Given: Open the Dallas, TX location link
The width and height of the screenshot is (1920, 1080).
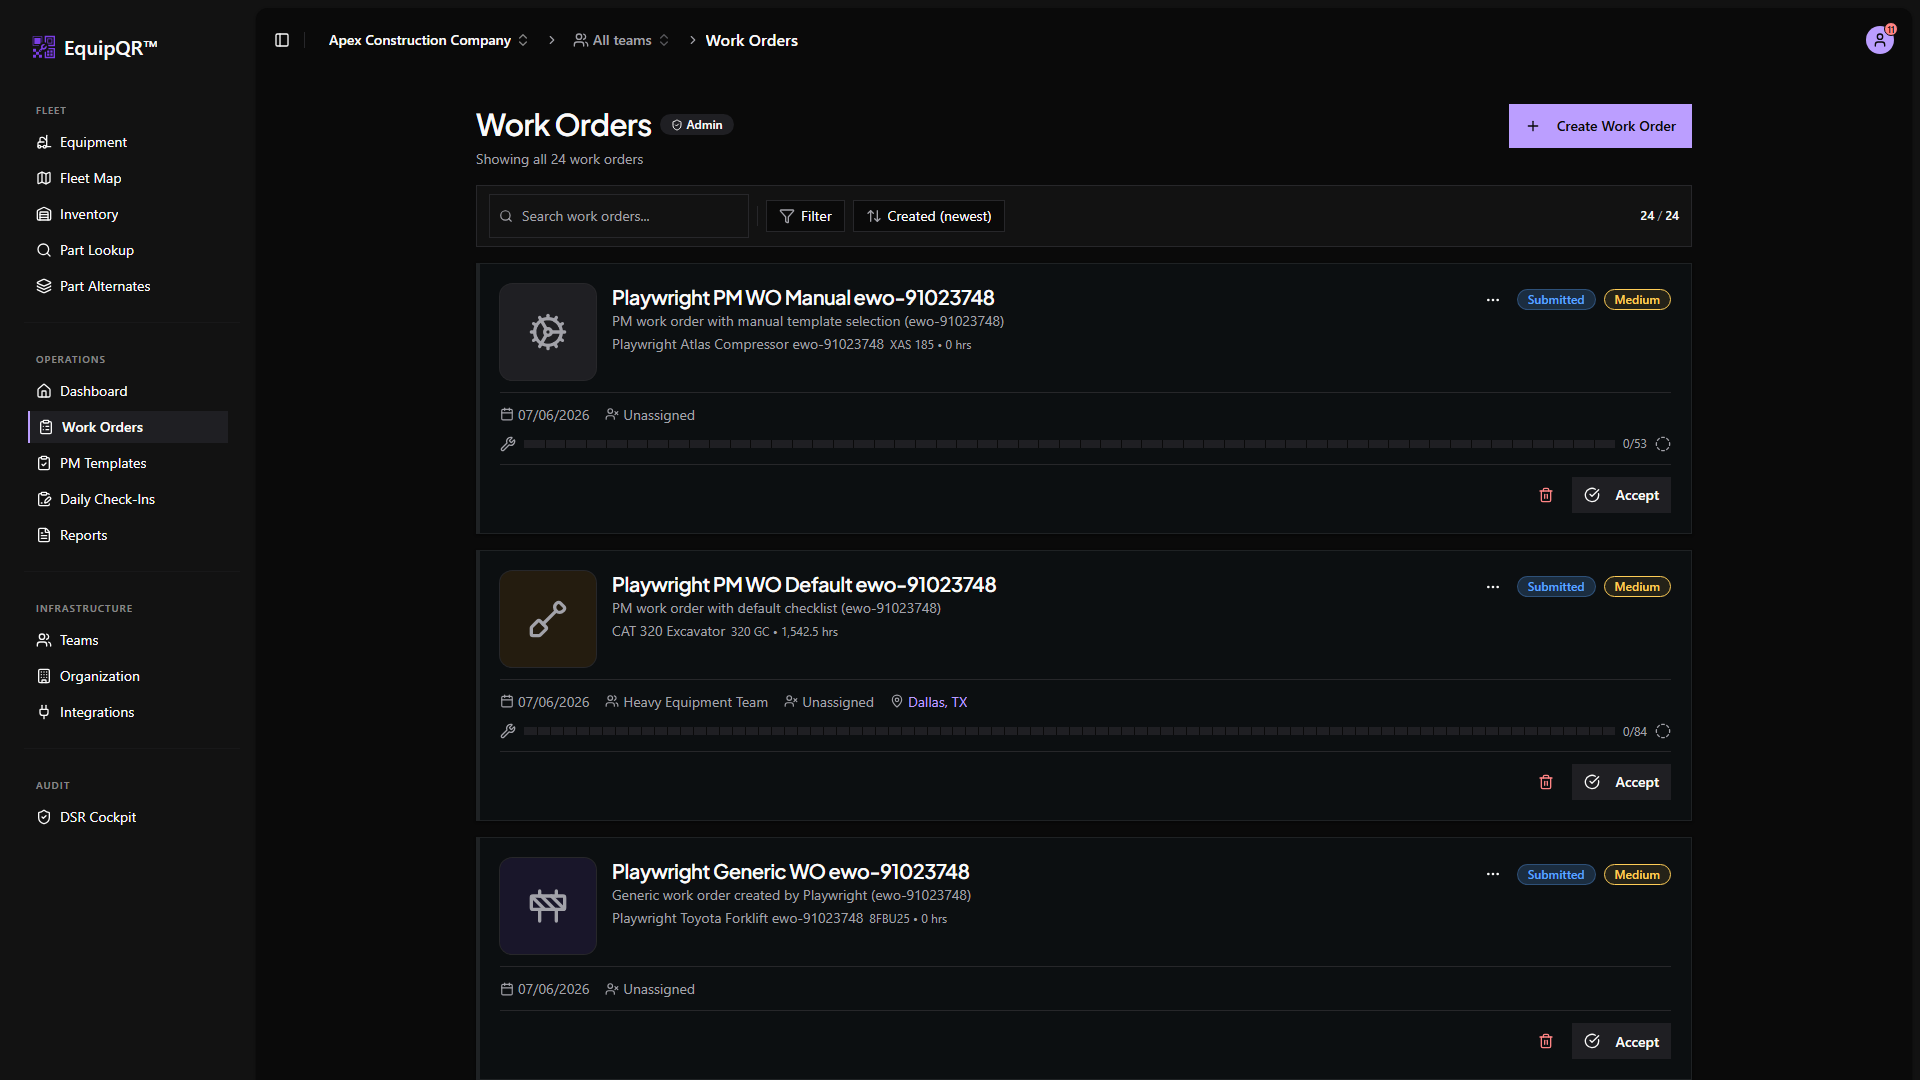Looking at the screenshot, I should (937, 702).
